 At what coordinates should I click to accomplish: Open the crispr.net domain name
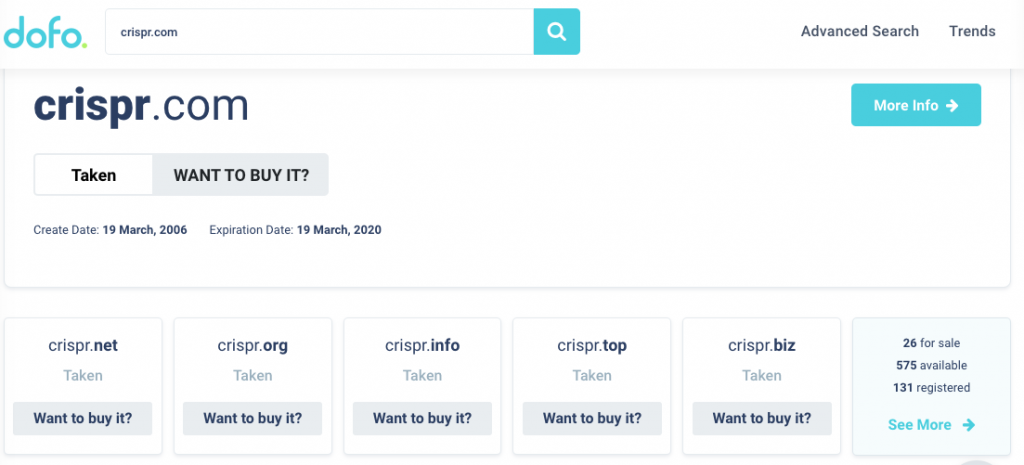coord(83,345)
